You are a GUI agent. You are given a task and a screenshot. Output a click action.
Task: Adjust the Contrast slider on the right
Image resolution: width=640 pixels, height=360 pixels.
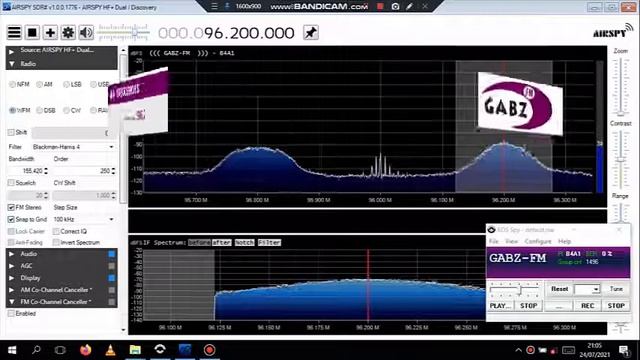620,159
